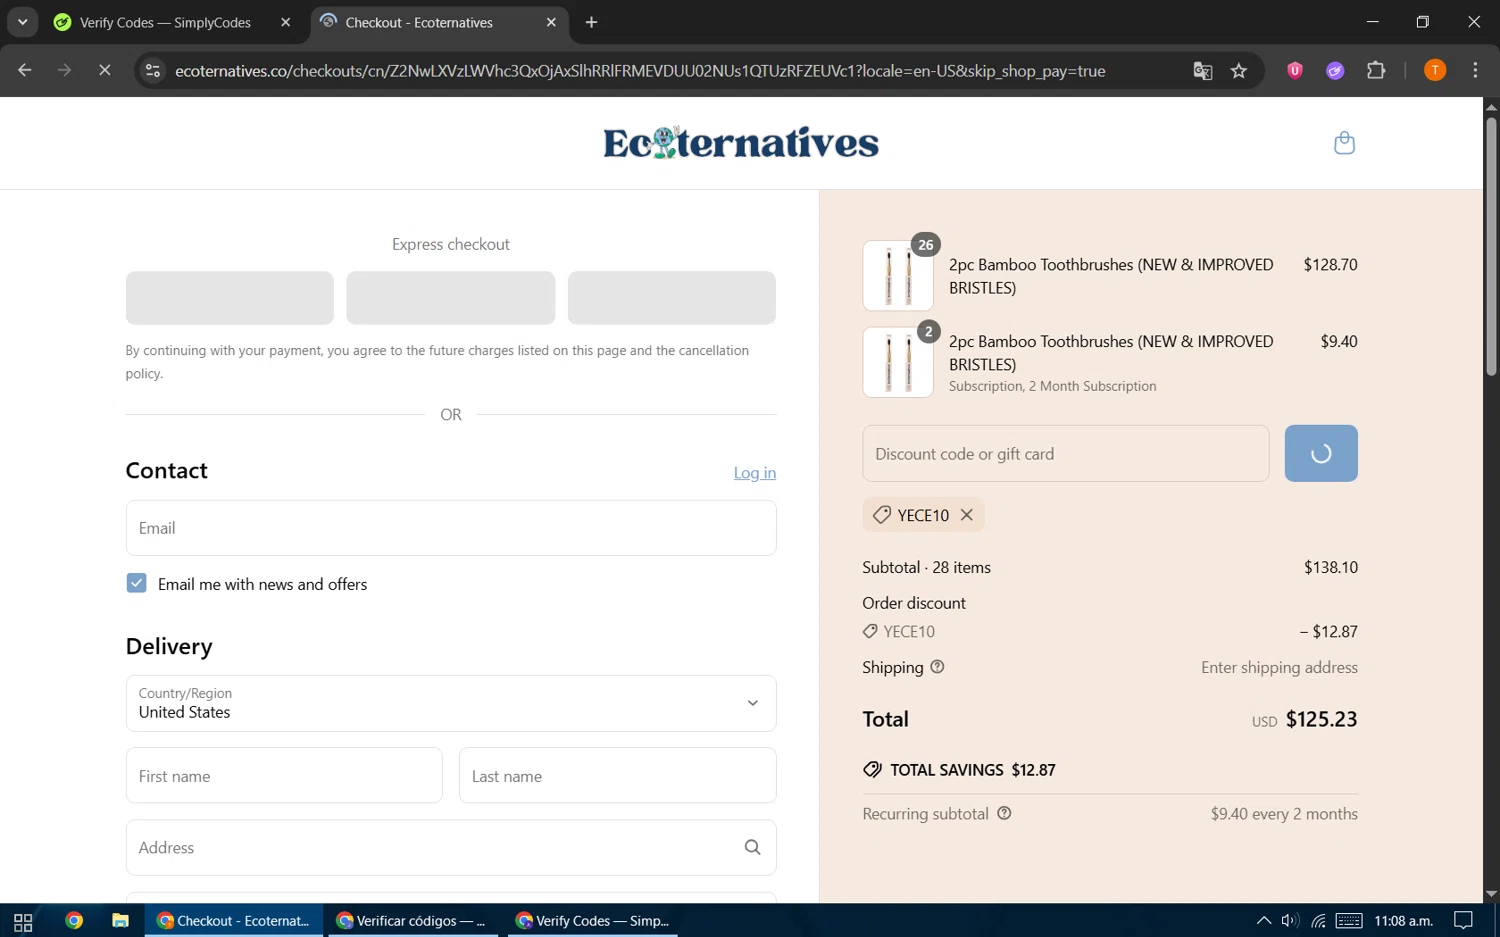1500x937 pixels.
Task: Click the third express checkout button
Action: 672,298
